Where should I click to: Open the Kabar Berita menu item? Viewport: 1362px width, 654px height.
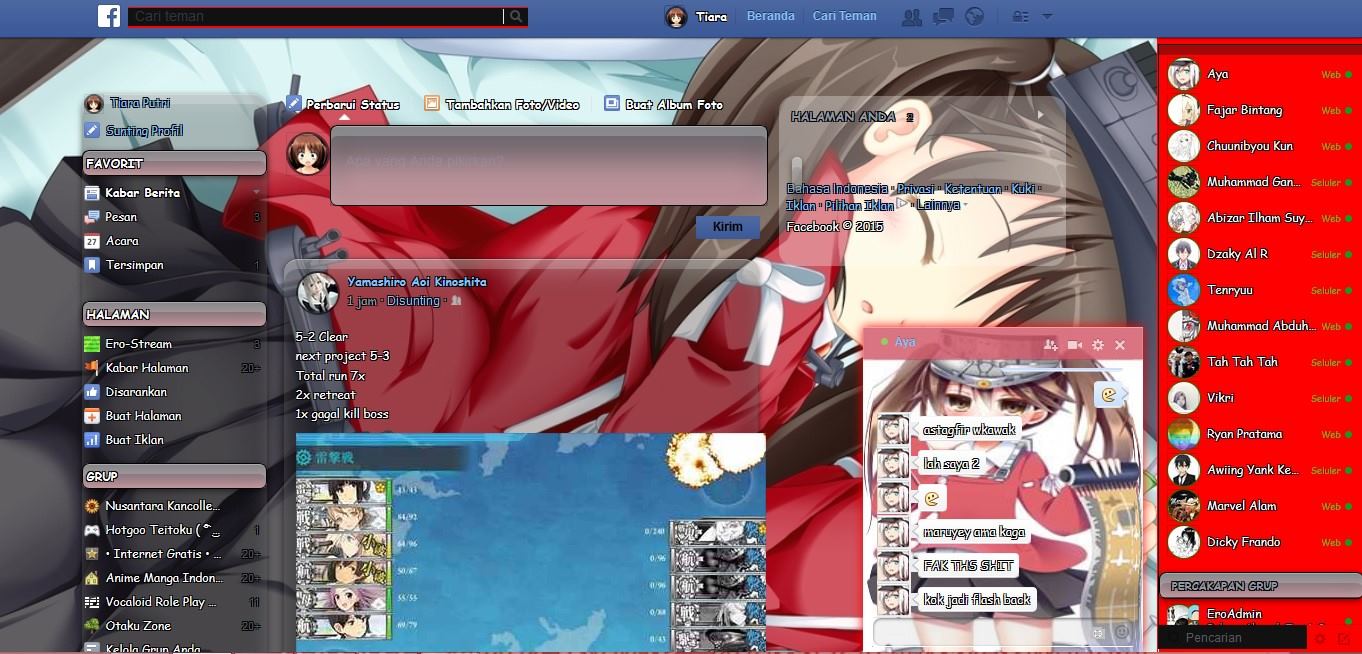coord(142,192)
